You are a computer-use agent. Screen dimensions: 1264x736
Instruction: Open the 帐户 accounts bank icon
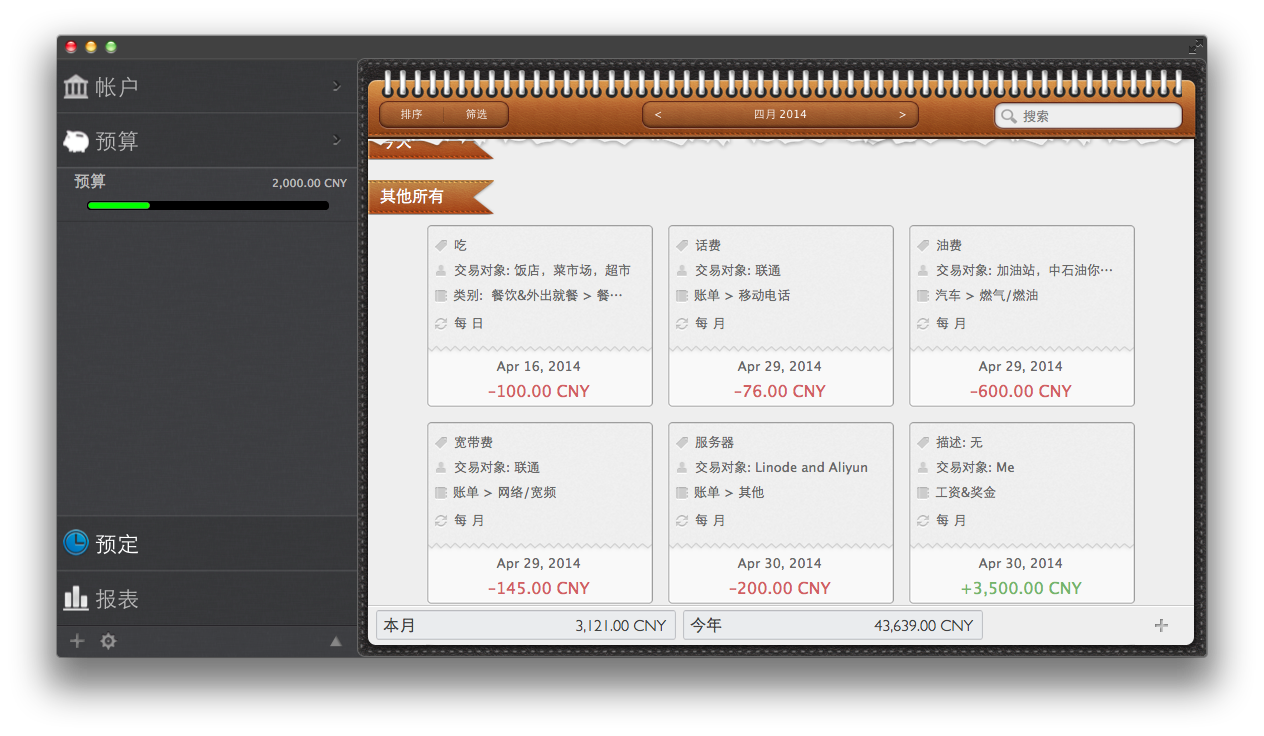click(x=75, y=87)
